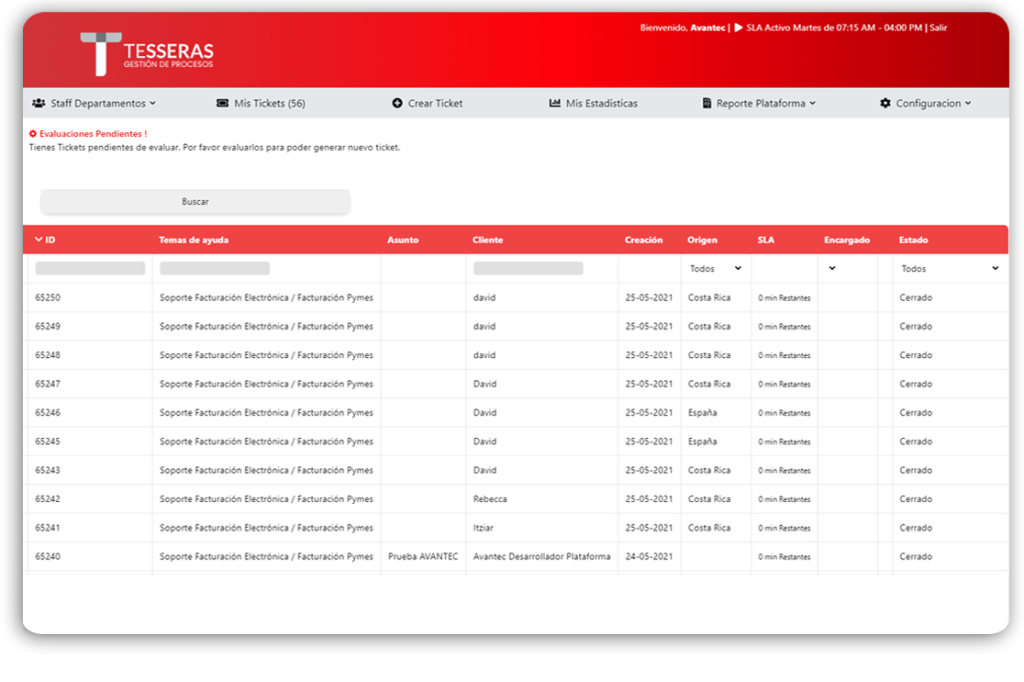1024x682 pixels.
Task: Click the Tesseras logo
Action: click(x=146, y=54)
